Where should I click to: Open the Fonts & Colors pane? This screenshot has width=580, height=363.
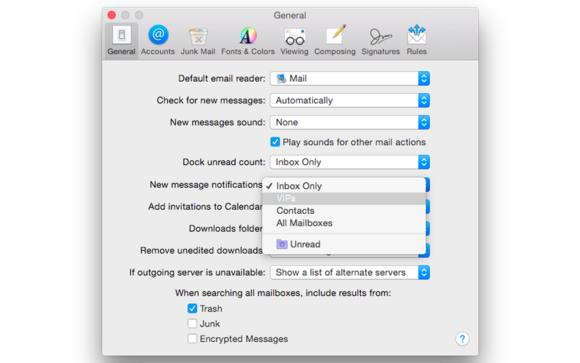248,40
